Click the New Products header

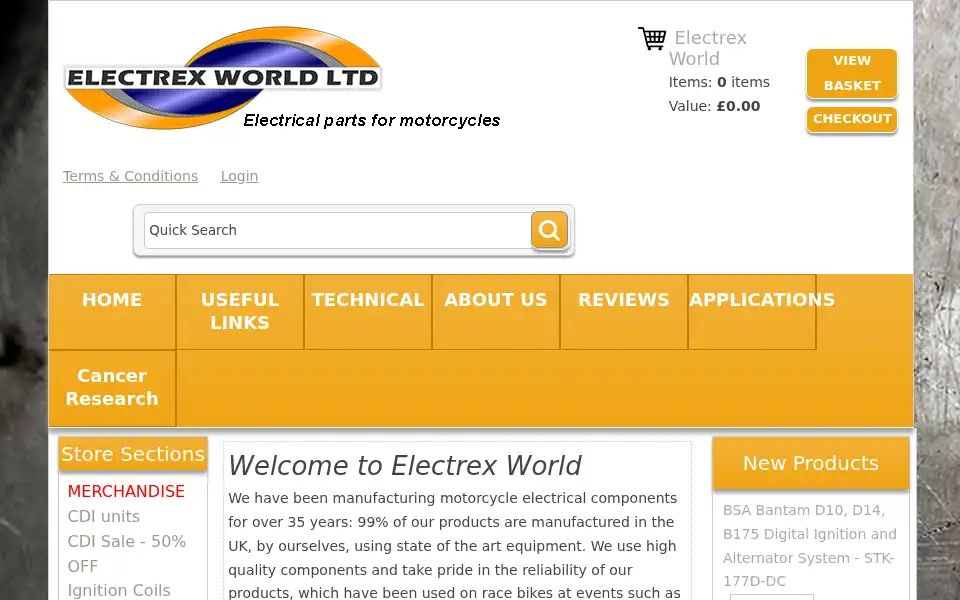811,463
